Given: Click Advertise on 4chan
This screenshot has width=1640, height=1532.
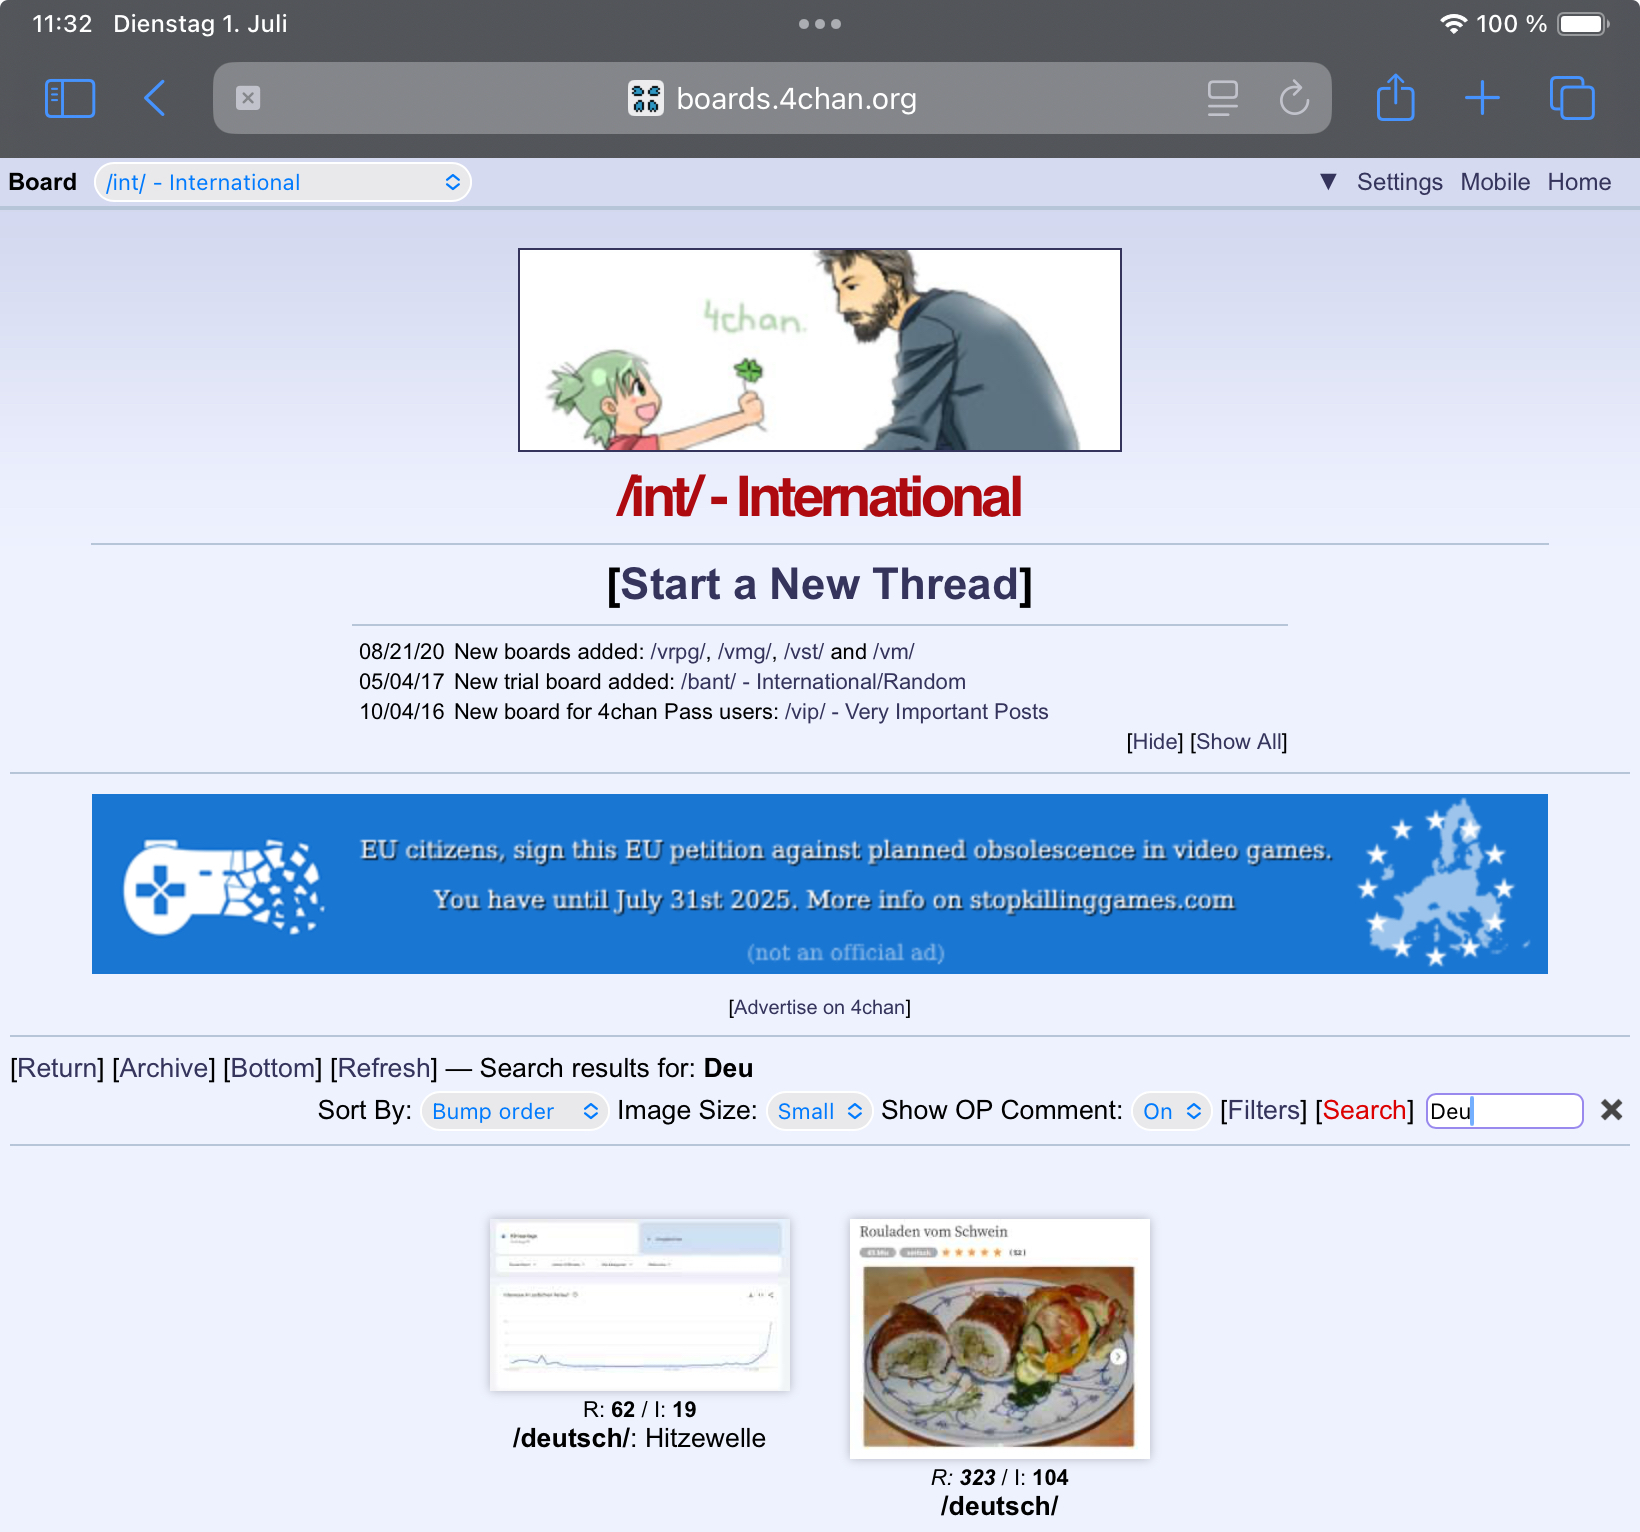Looking at the screenshot, I should click(820, 1007).
